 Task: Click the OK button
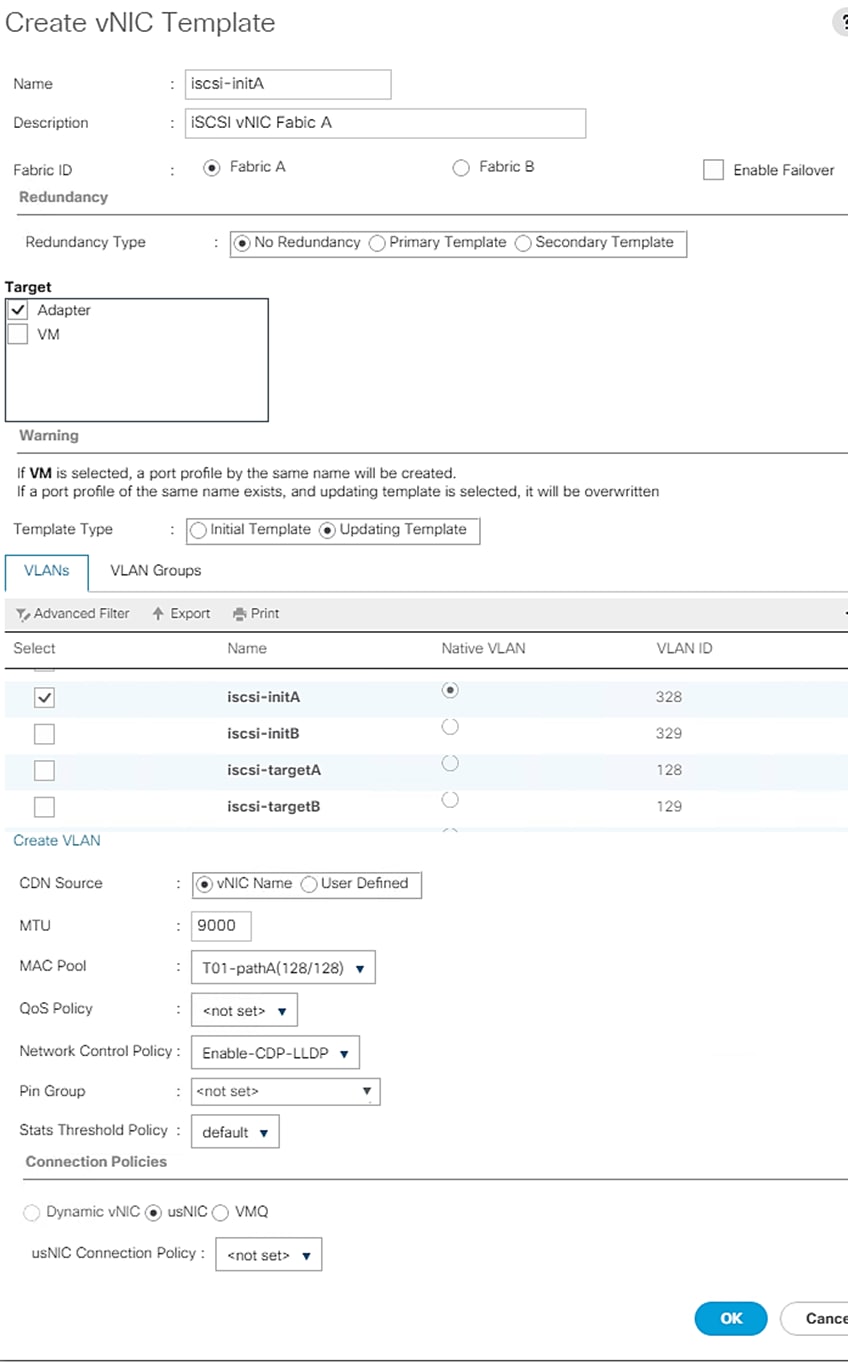[731, 1318]
